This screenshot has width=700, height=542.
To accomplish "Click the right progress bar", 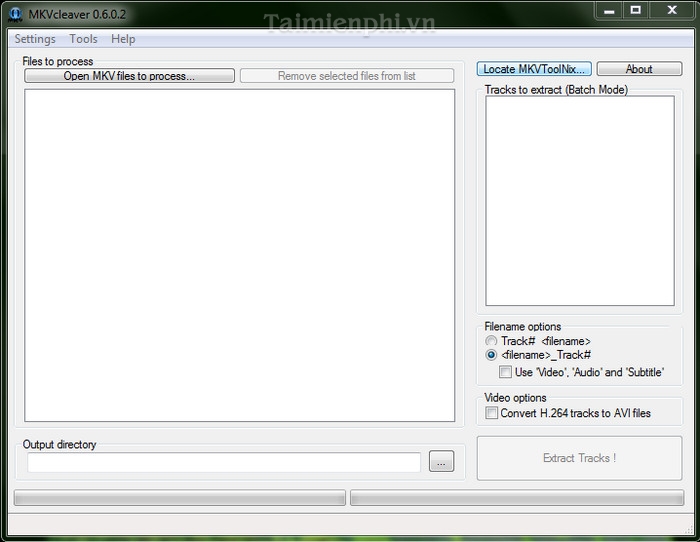I will [516, 498].
